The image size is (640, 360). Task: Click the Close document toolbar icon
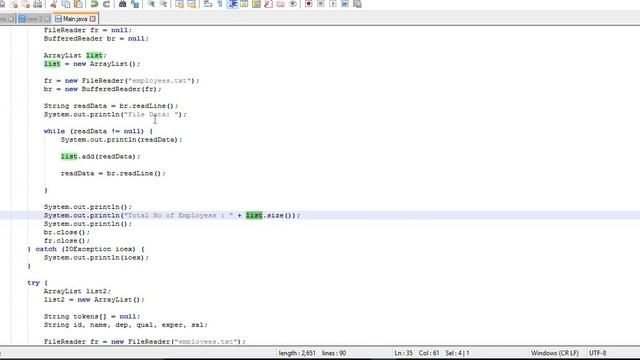click(x=14, y=4)
